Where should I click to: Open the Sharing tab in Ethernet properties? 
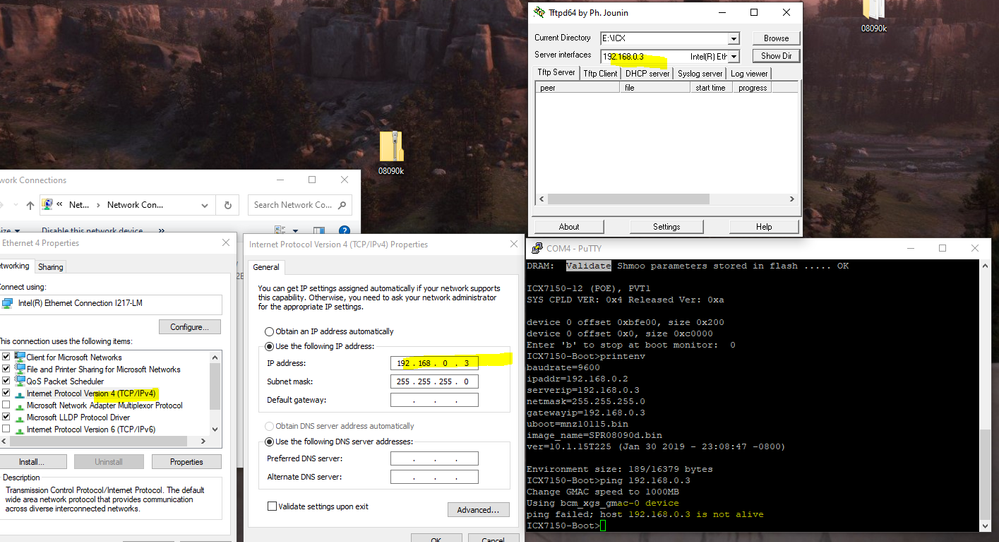[50, 267]
